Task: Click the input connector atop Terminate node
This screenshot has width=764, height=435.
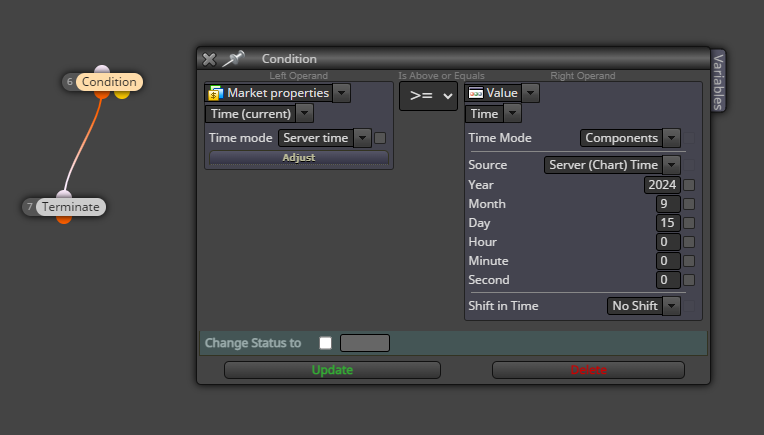Action: coord(64,194)
